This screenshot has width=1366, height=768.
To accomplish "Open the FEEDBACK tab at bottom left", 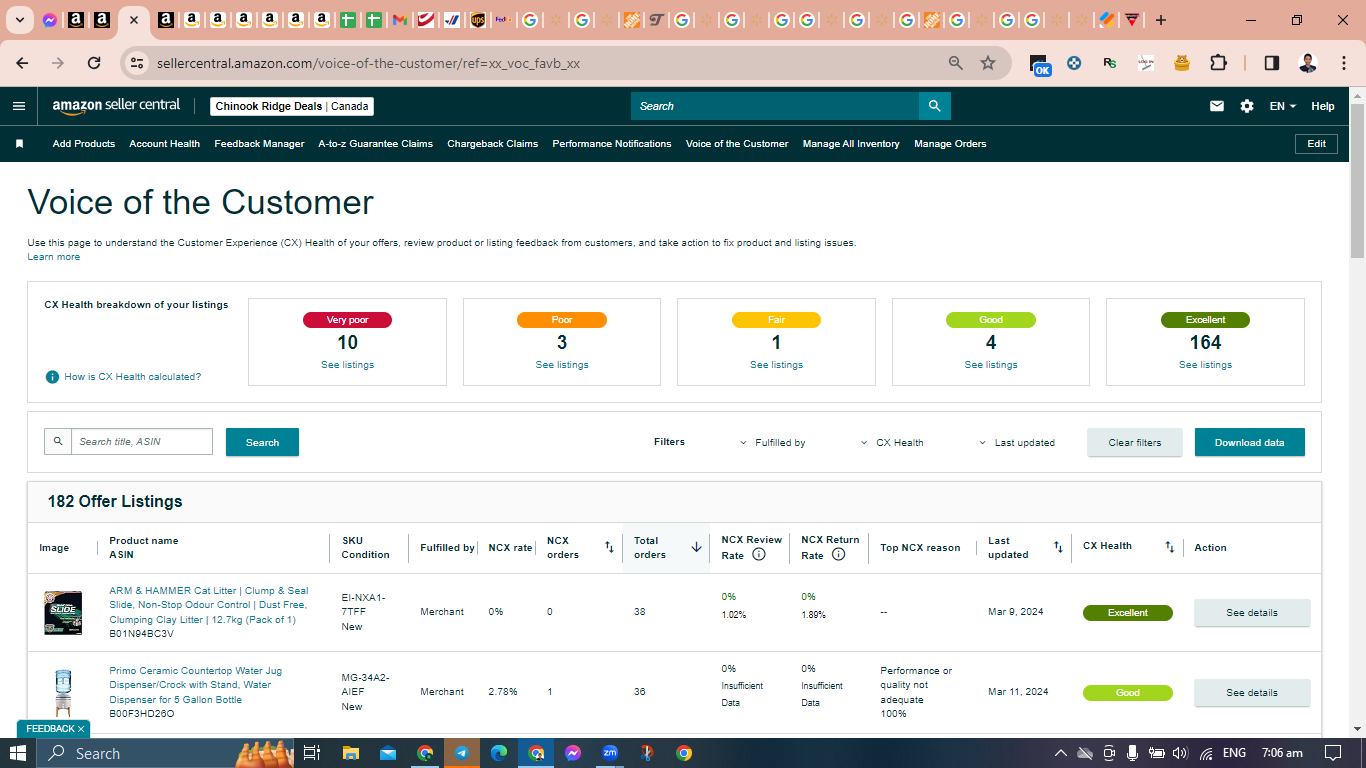I will [53, 729].
